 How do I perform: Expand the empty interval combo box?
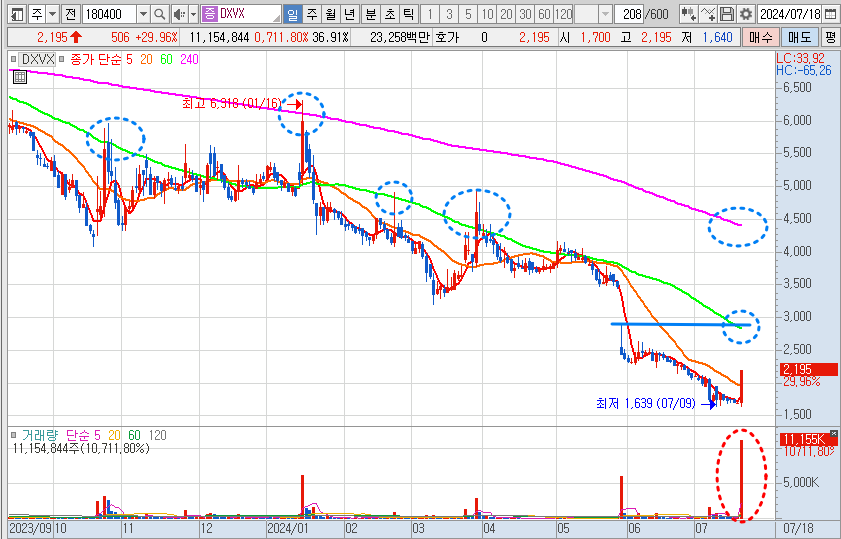605,14
